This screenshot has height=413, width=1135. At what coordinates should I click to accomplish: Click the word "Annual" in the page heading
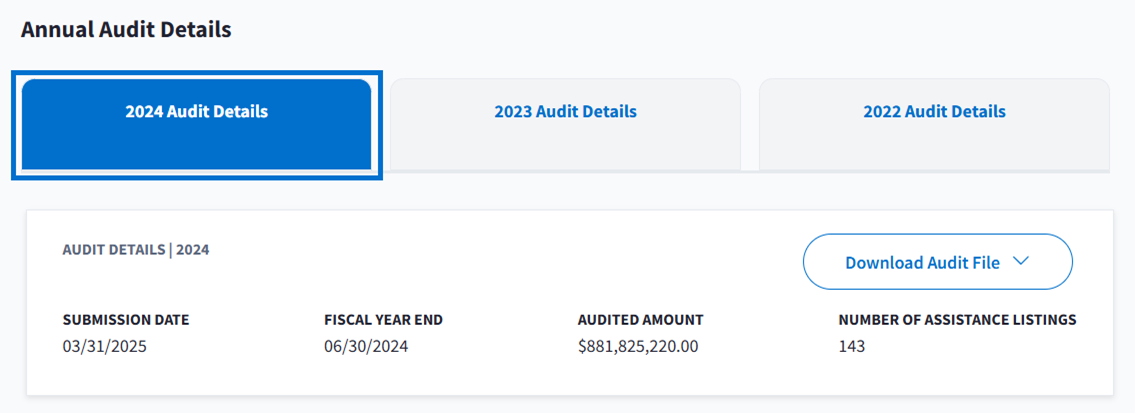coord(57,29)
